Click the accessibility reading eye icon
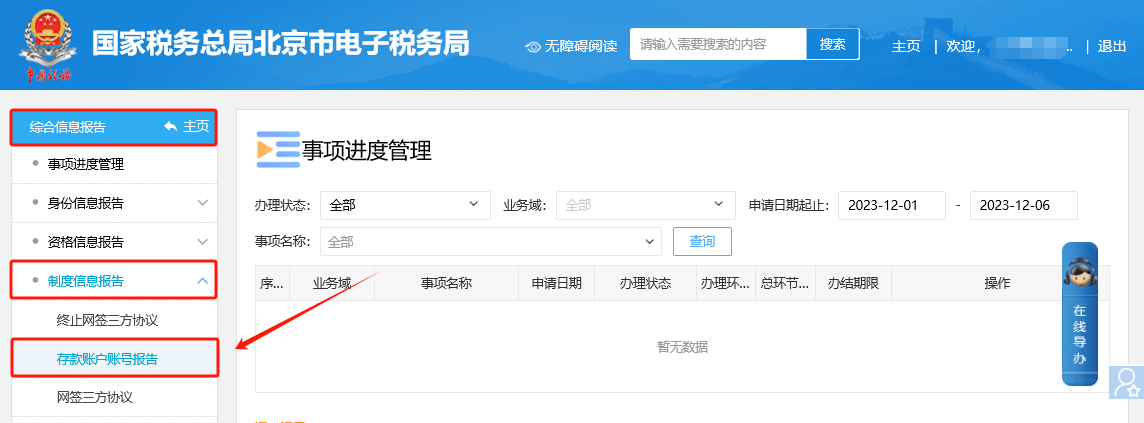The width and height of the screenshot is (1144, 423). point(533,46)
